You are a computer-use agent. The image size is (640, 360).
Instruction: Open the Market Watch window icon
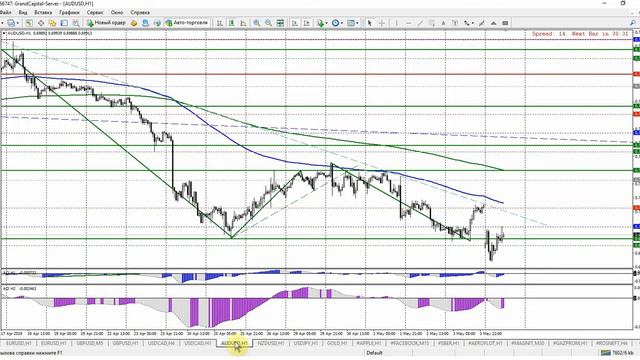(x=29, y=23)
